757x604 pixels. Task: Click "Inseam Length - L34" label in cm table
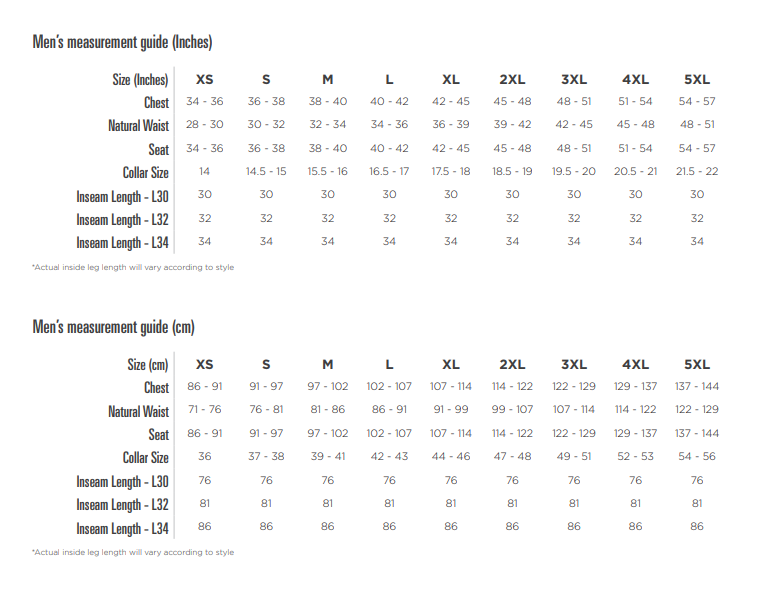[x=123, y=528]
